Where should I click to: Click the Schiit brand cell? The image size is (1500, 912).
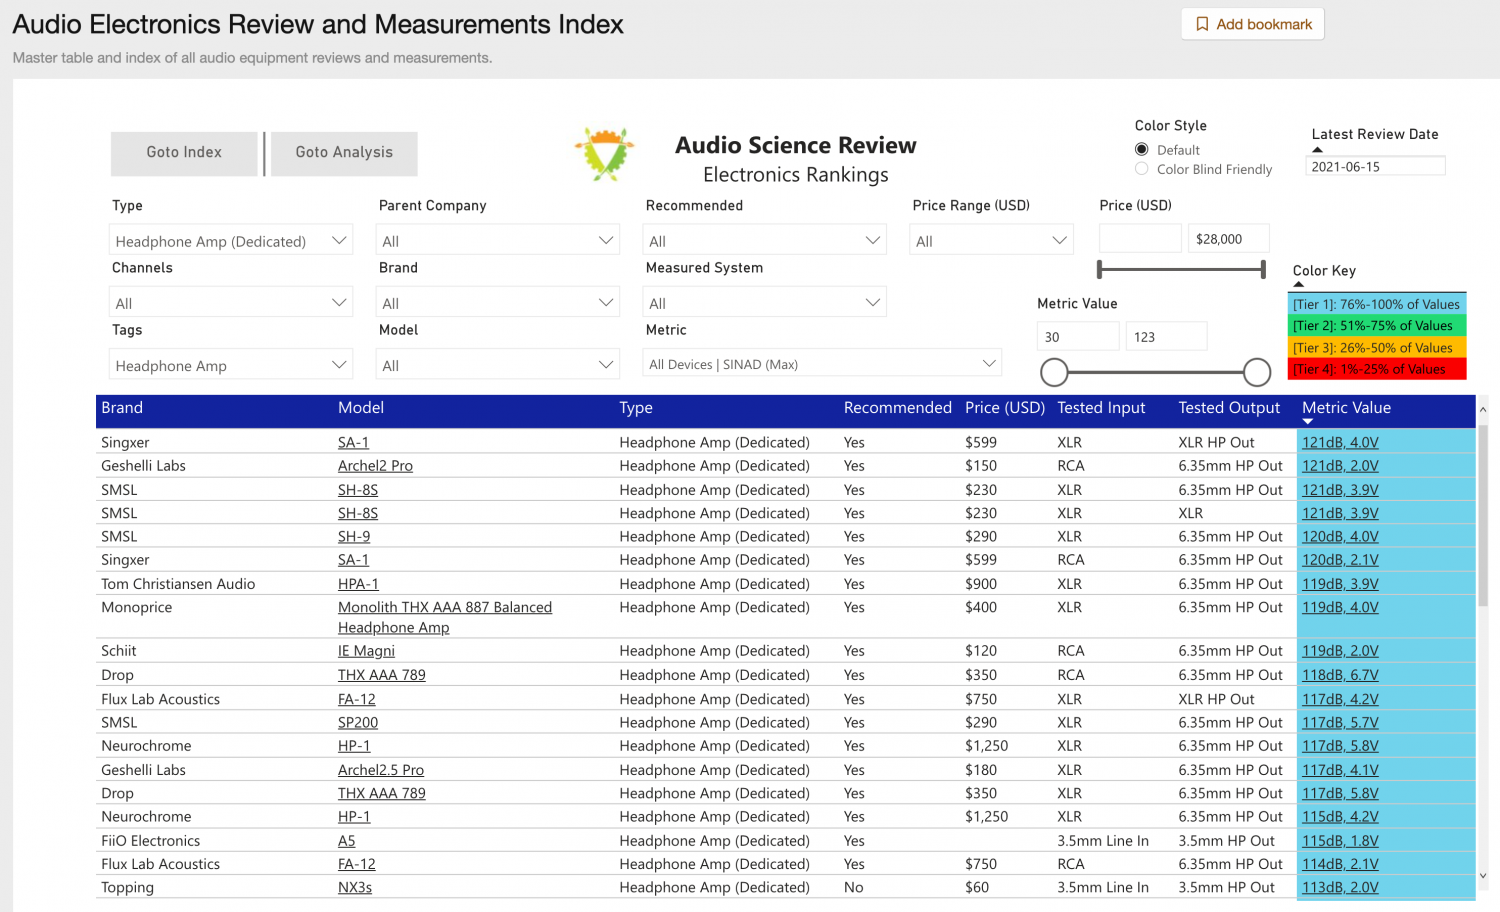(x=118, y=651)
